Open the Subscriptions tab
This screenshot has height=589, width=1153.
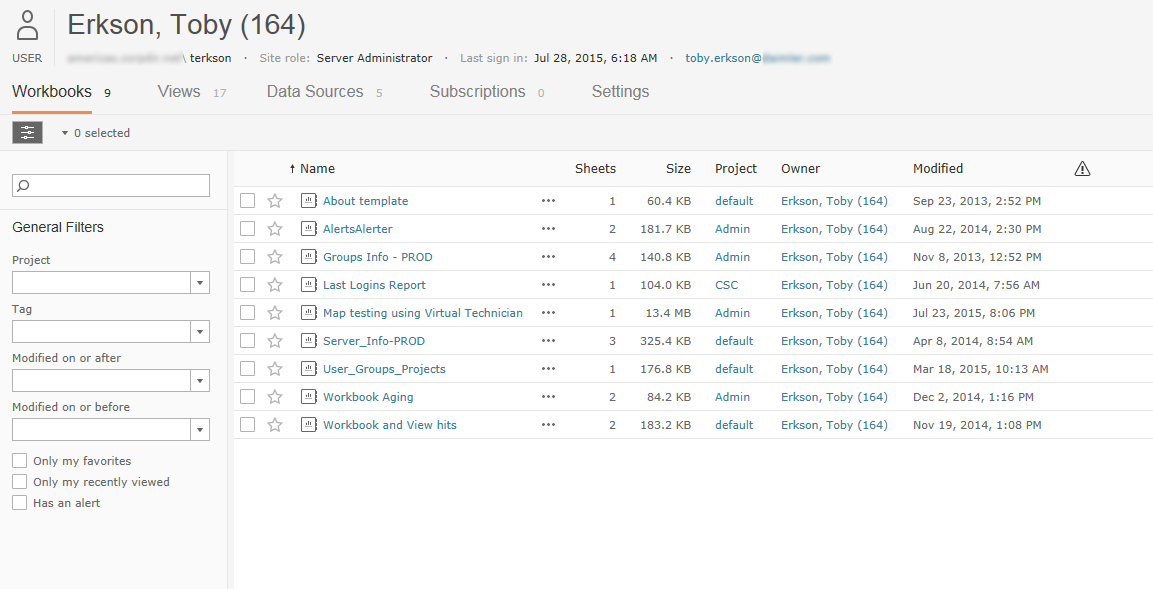click(x=477, y=91)
